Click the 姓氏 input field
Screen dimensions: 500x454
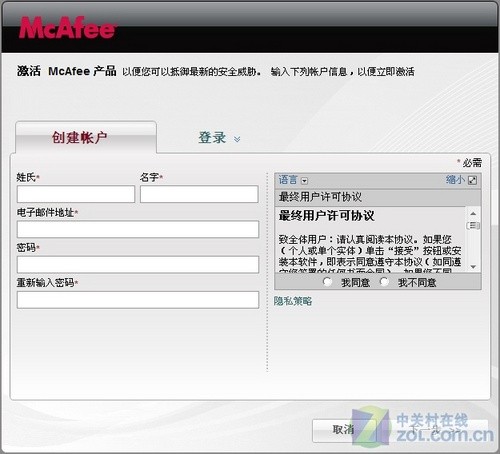(76, 194)
